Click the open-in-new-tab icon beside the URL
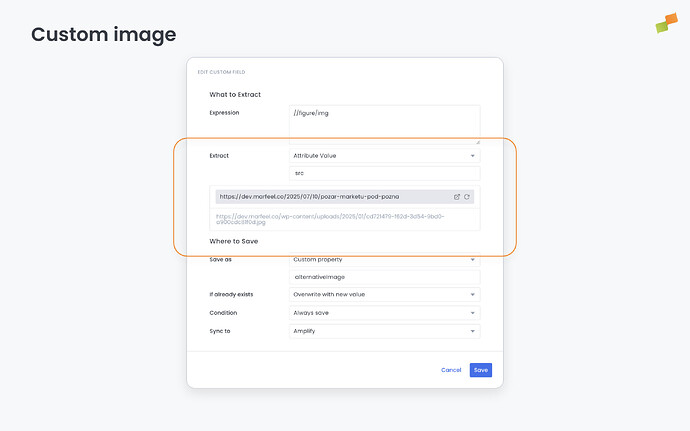The image size is (690, 431). [x=458, y=197]
